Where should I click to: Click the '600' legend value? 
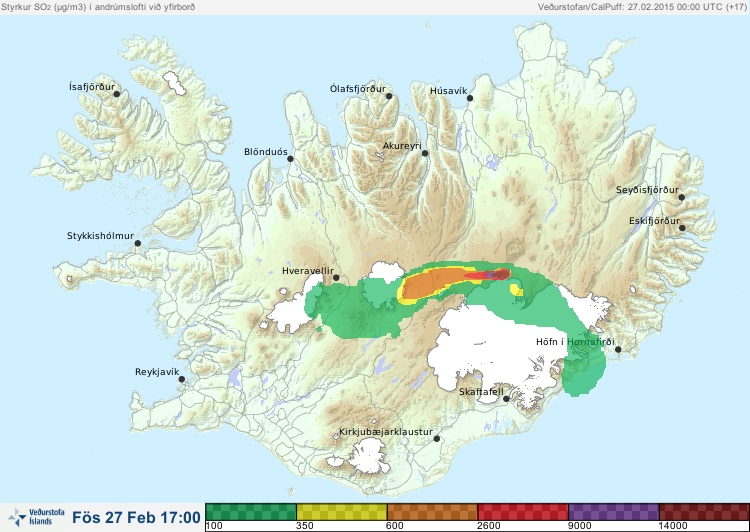point(395,526)
